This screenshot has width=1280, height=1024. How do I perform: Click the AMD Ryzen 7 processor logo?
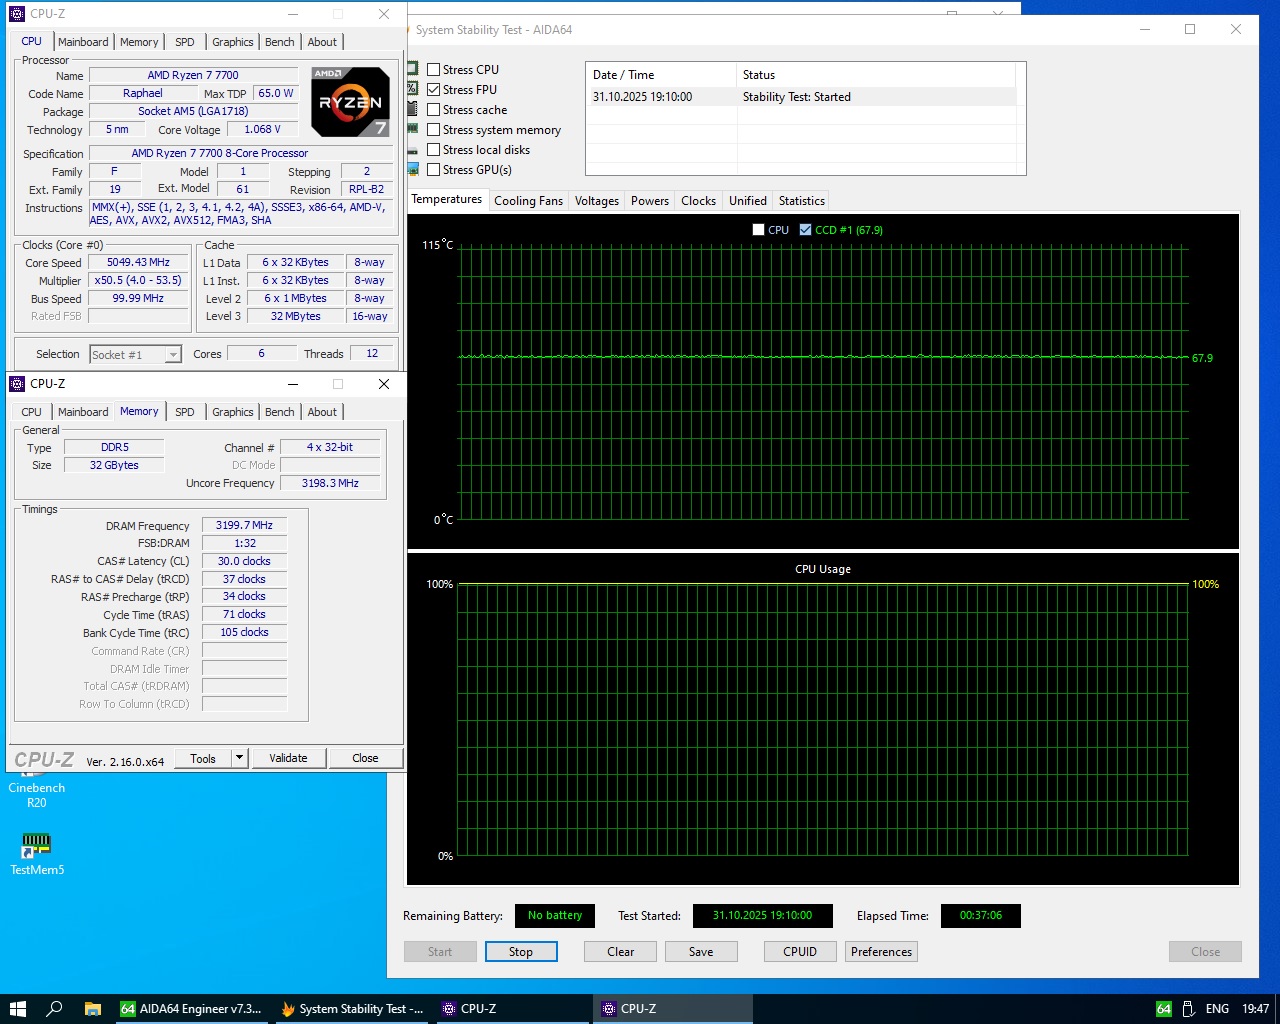(x=350, y=101)
